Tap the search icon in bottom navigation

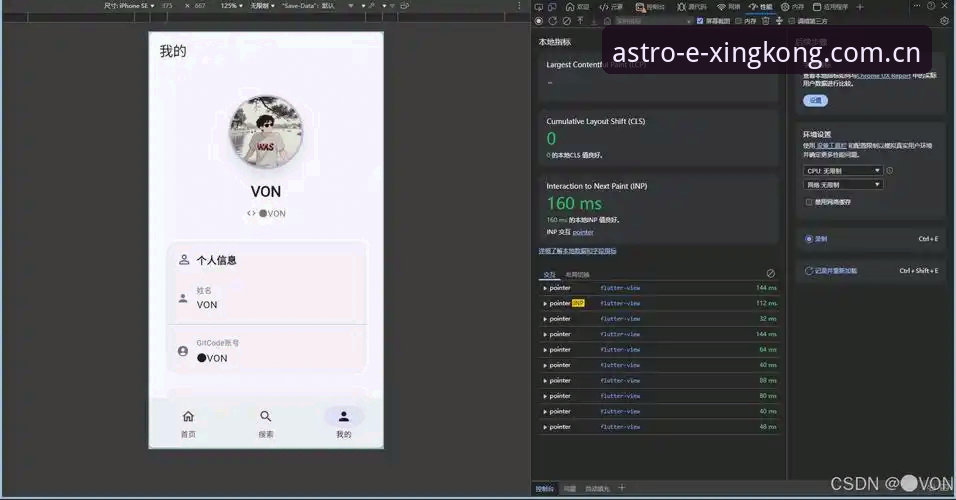click(266, 416)
